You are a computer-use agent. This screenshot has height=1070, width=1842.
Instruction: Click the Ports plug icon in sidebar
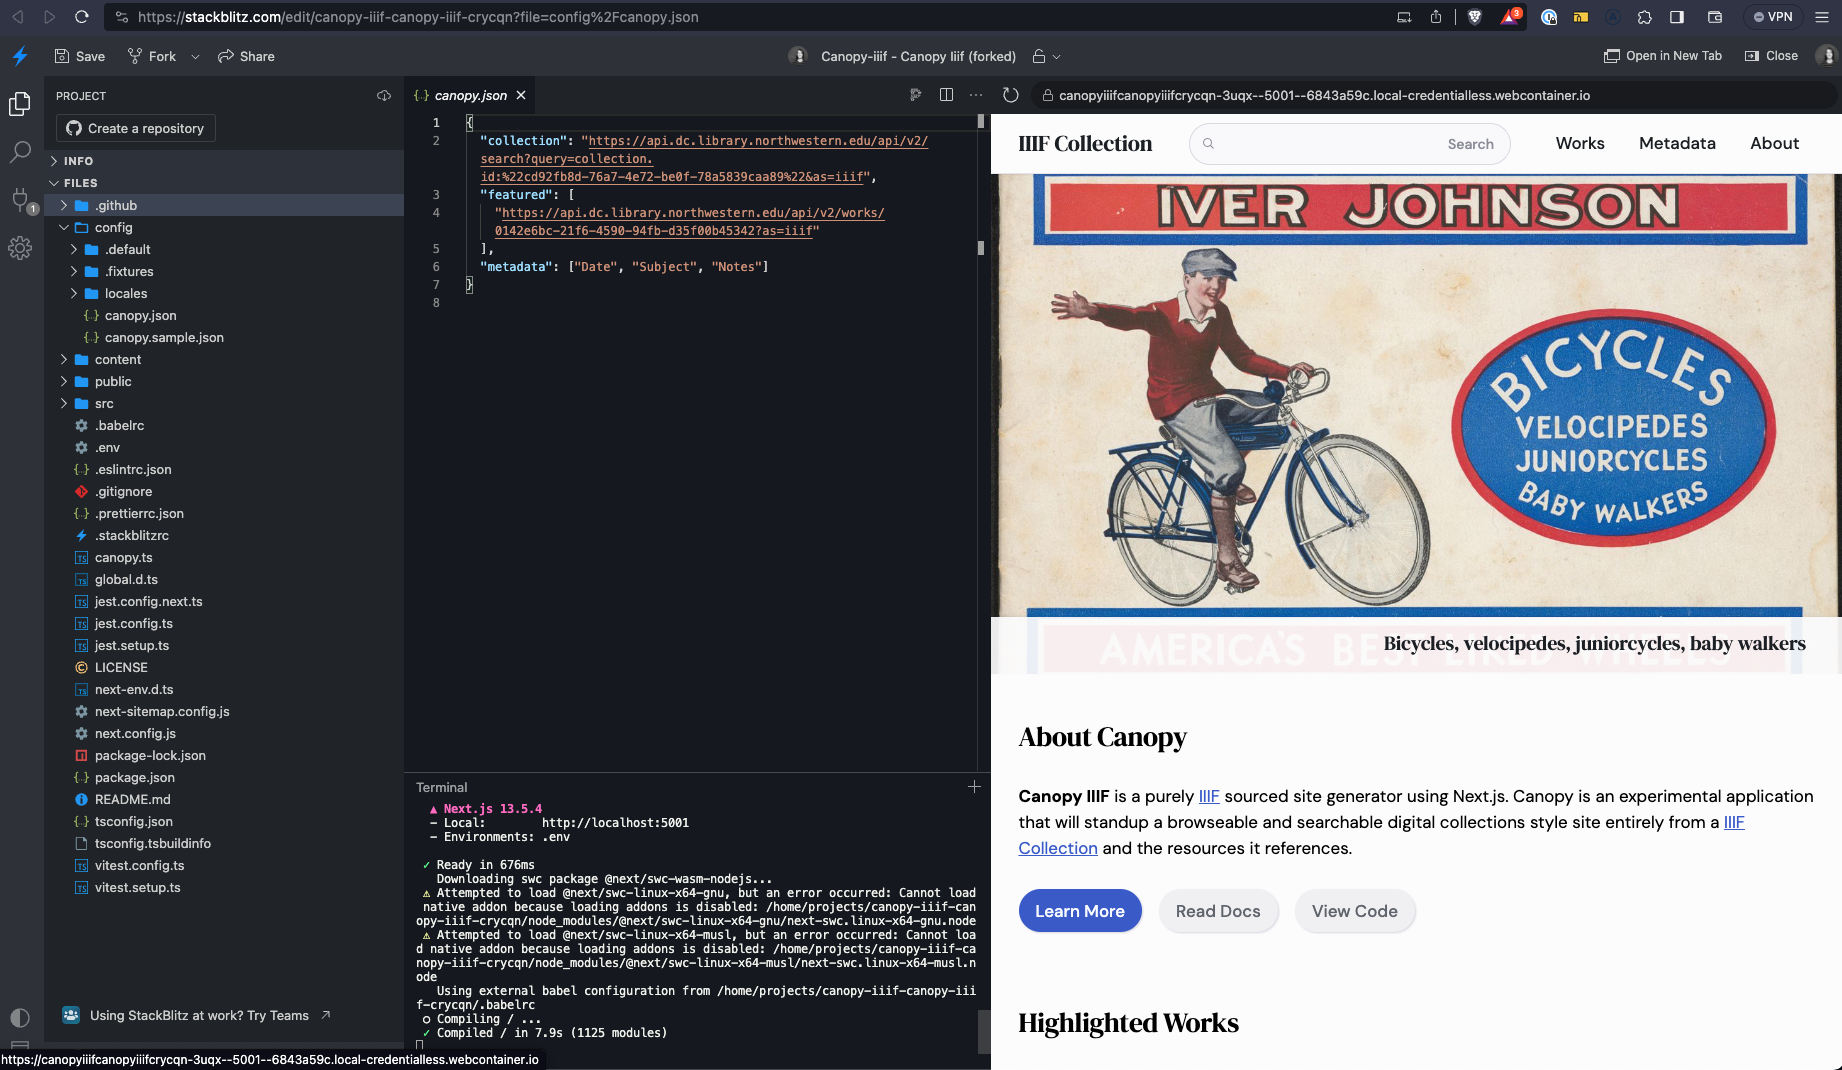[x=20, y=200]
